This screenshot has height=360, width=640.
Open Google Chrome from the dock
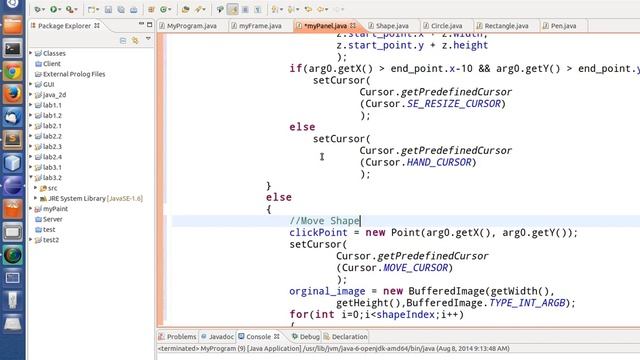click(13, 72)
